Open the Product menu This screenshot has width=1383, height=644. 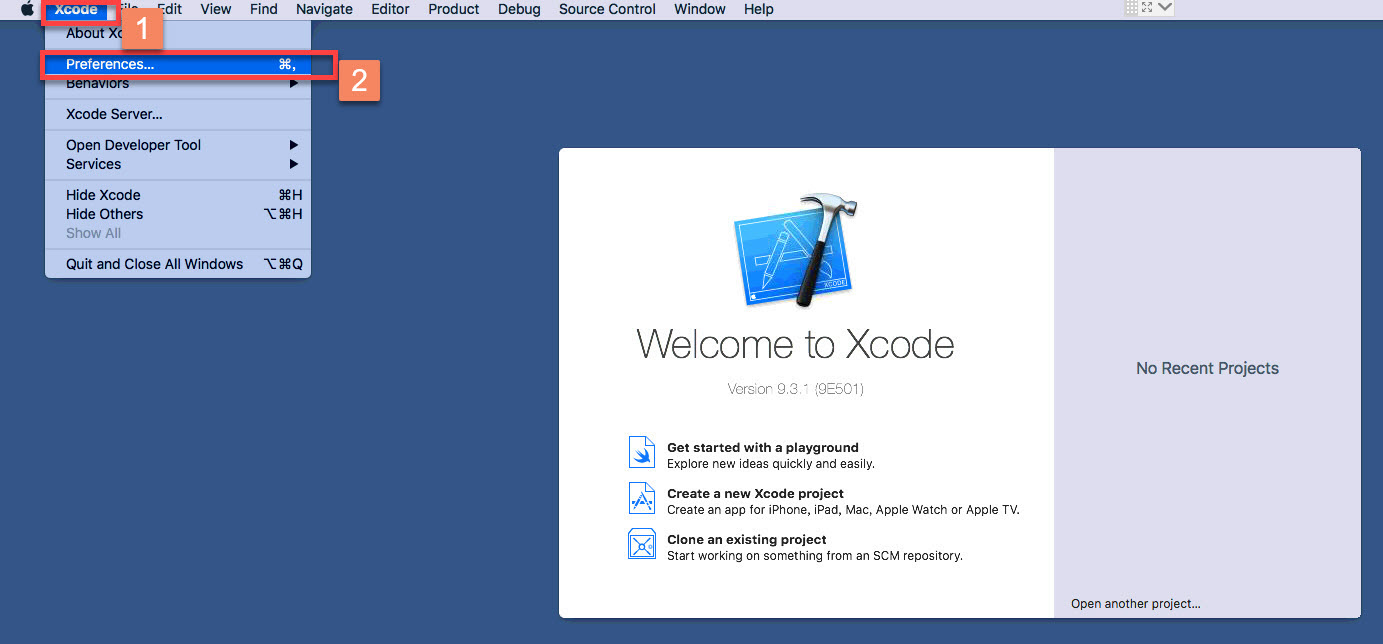click(x=454, y=9)
